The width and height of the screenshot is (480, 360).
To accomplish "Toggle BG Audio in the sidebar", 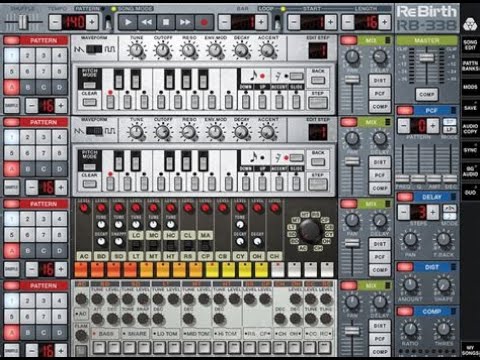I will point(470,171).
